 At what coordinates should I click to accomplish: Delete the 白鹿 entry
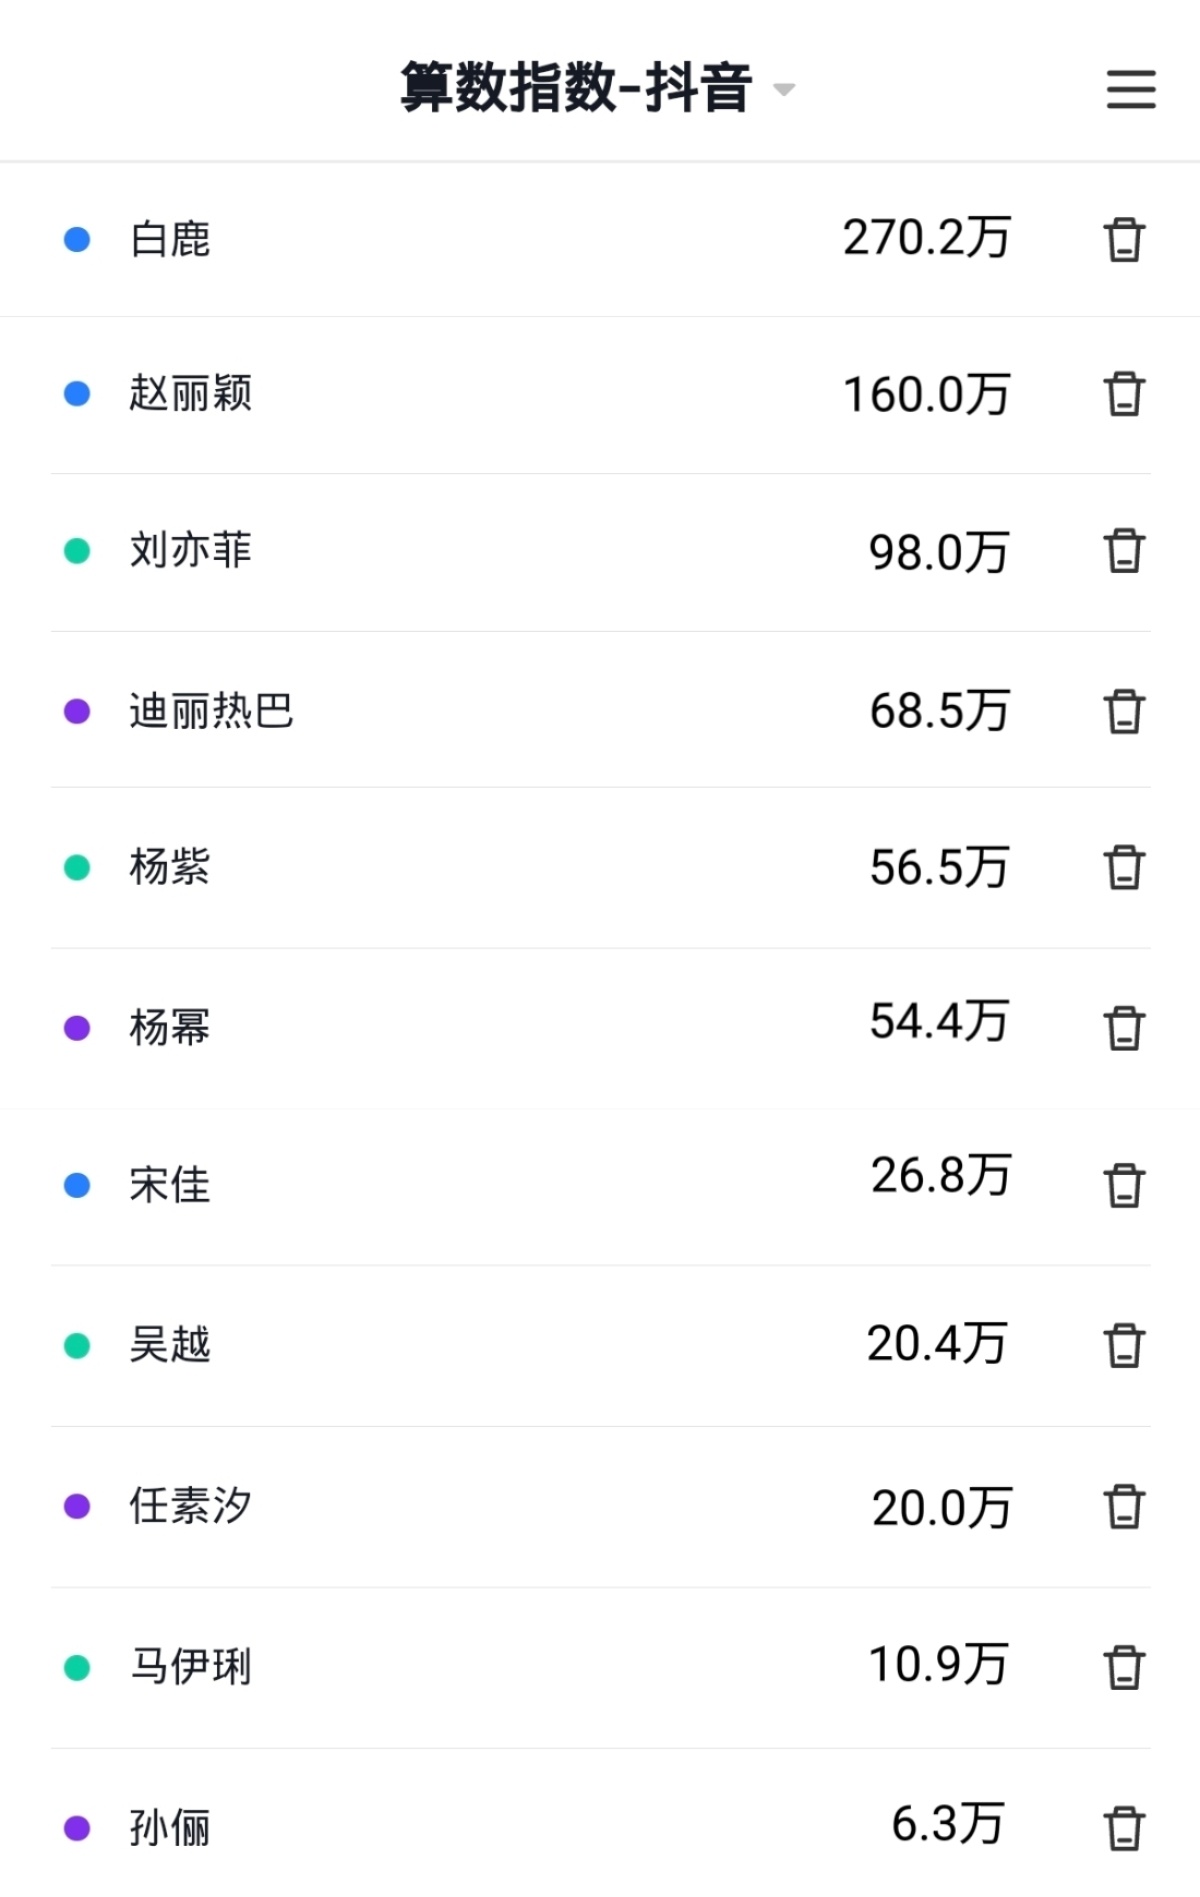[x=1124, y=240]
